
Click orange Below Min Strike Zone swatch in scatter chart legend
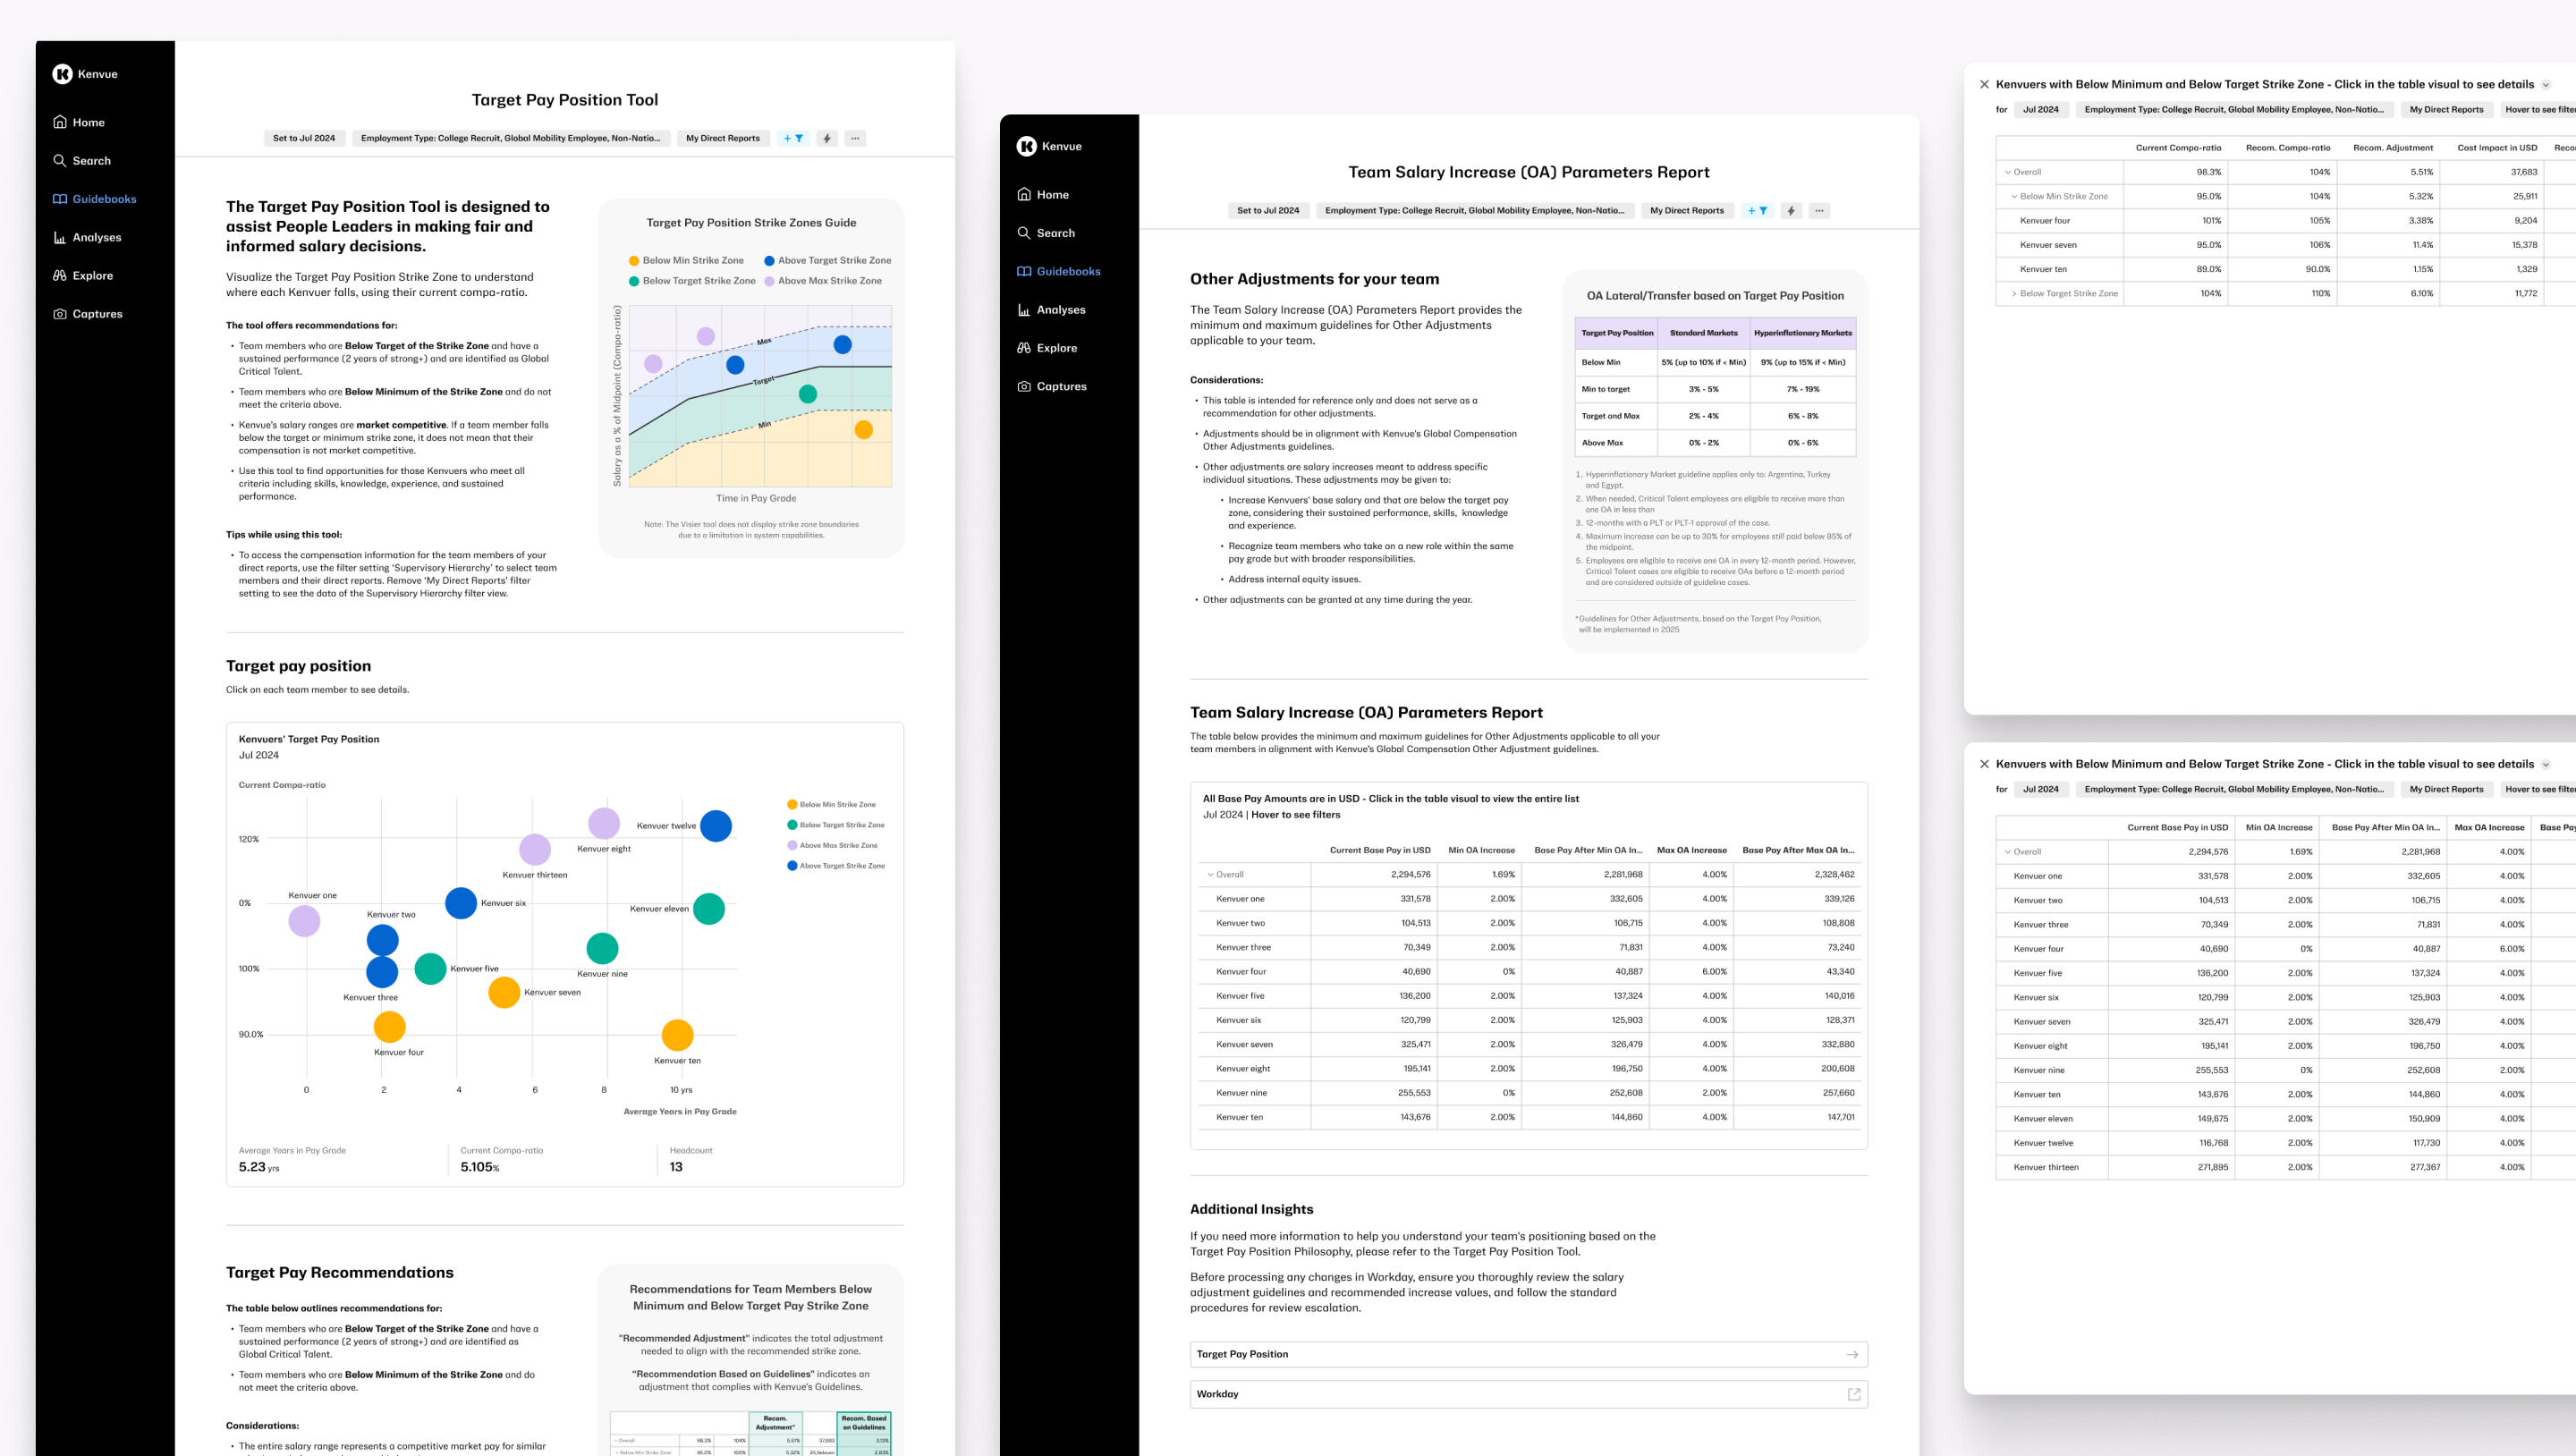pos(792,804)
